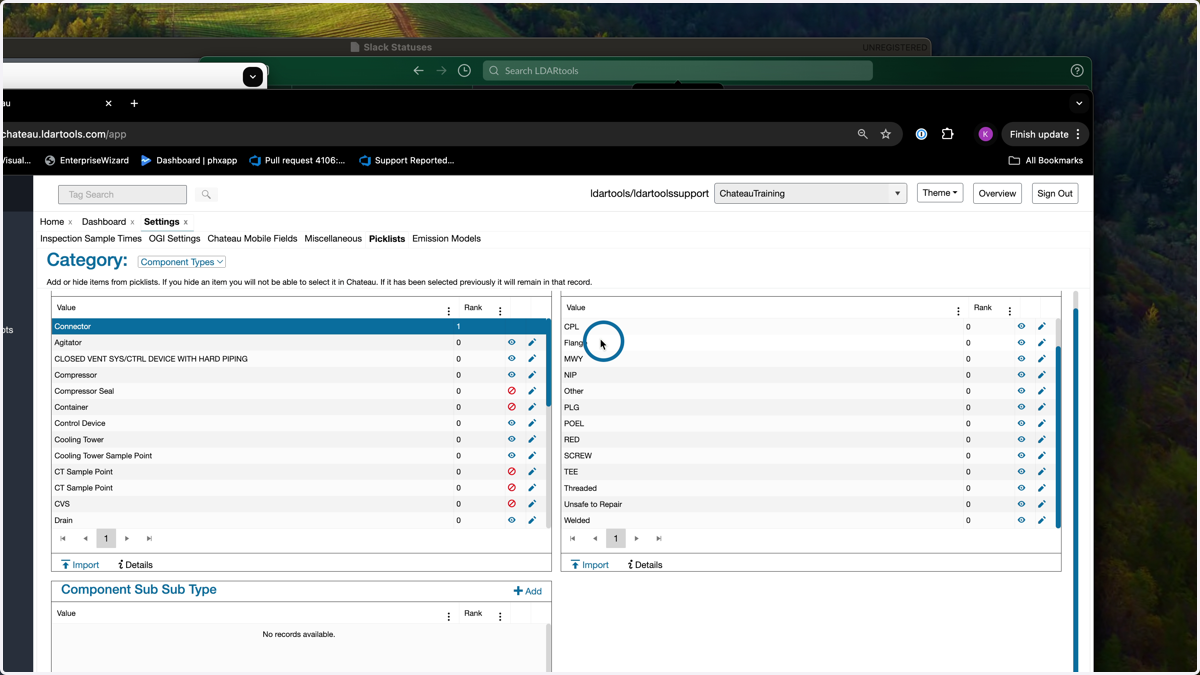Viewport: 1200px width, 675px height.
Task: Go to first page in left grid pager
Action: pos(63,539)
